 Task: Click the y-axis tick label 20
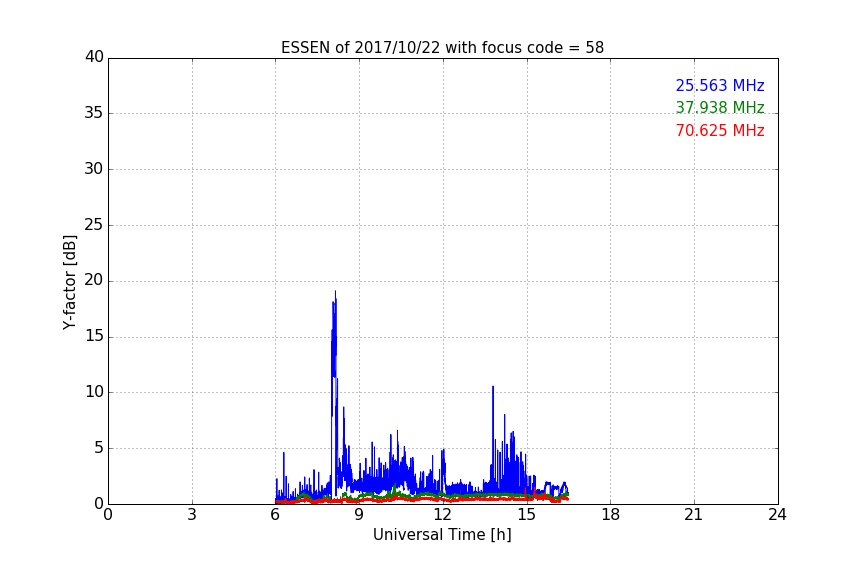(x=94, y=280)
